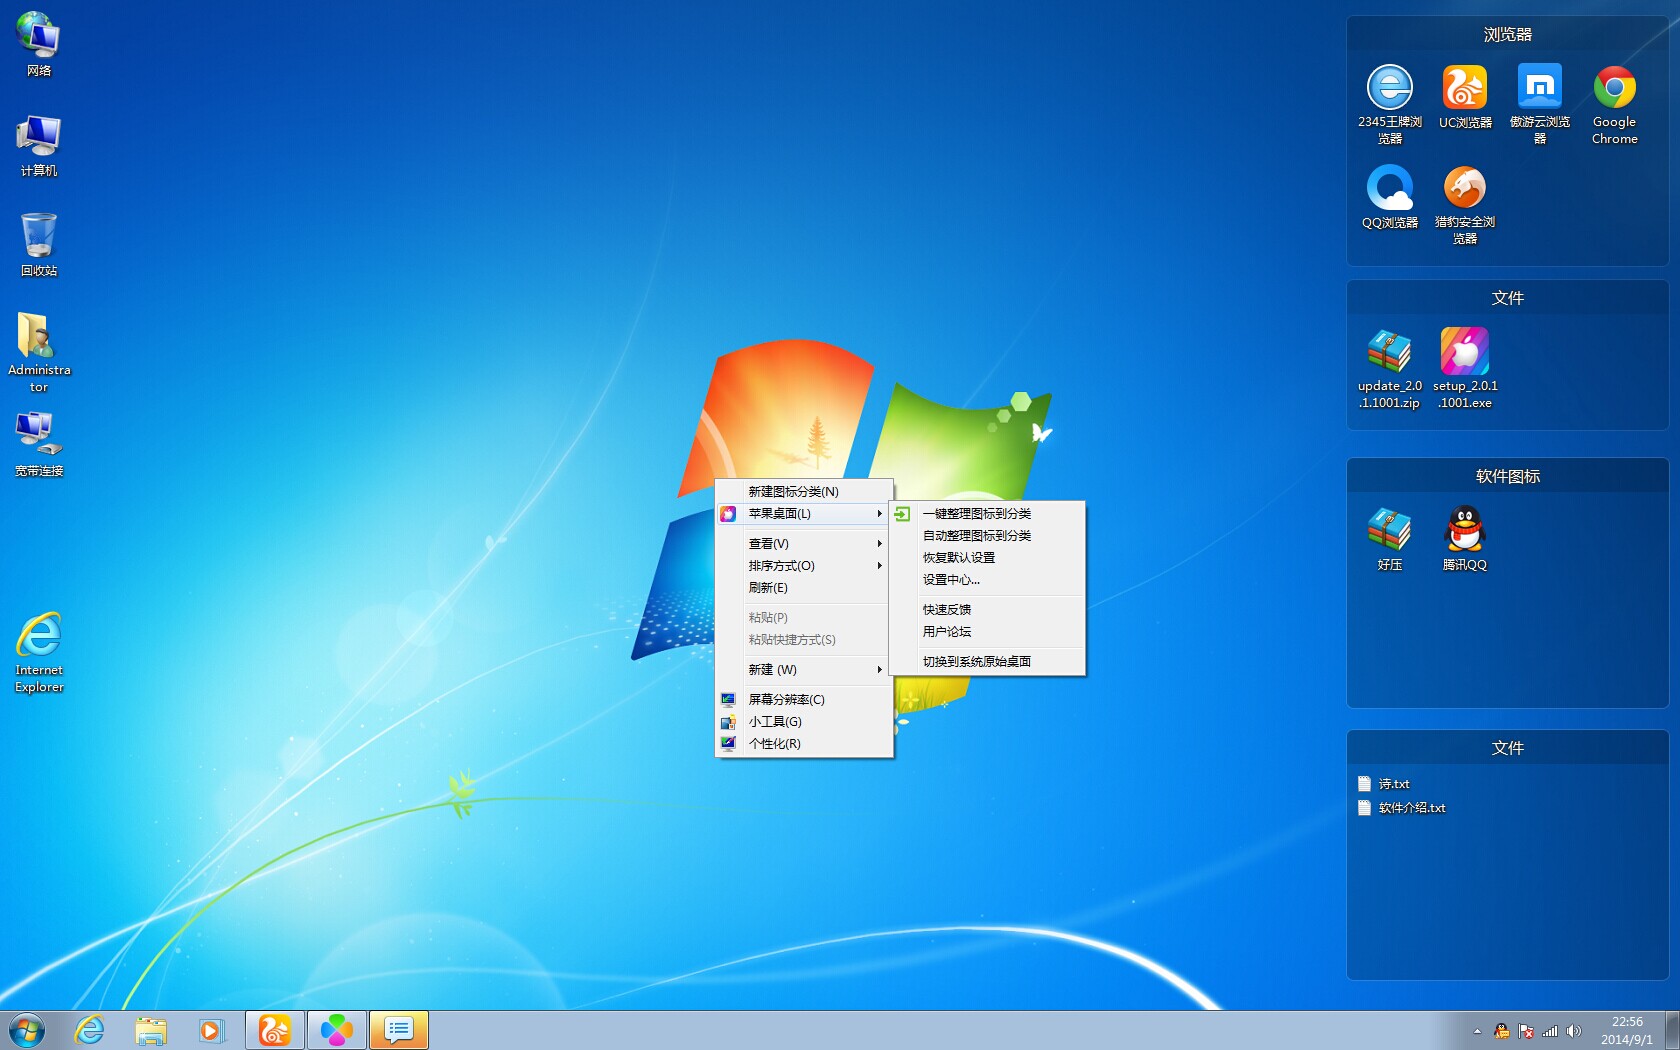Click the taskbar clock showing 22:56

(x=1627, y=1031)
